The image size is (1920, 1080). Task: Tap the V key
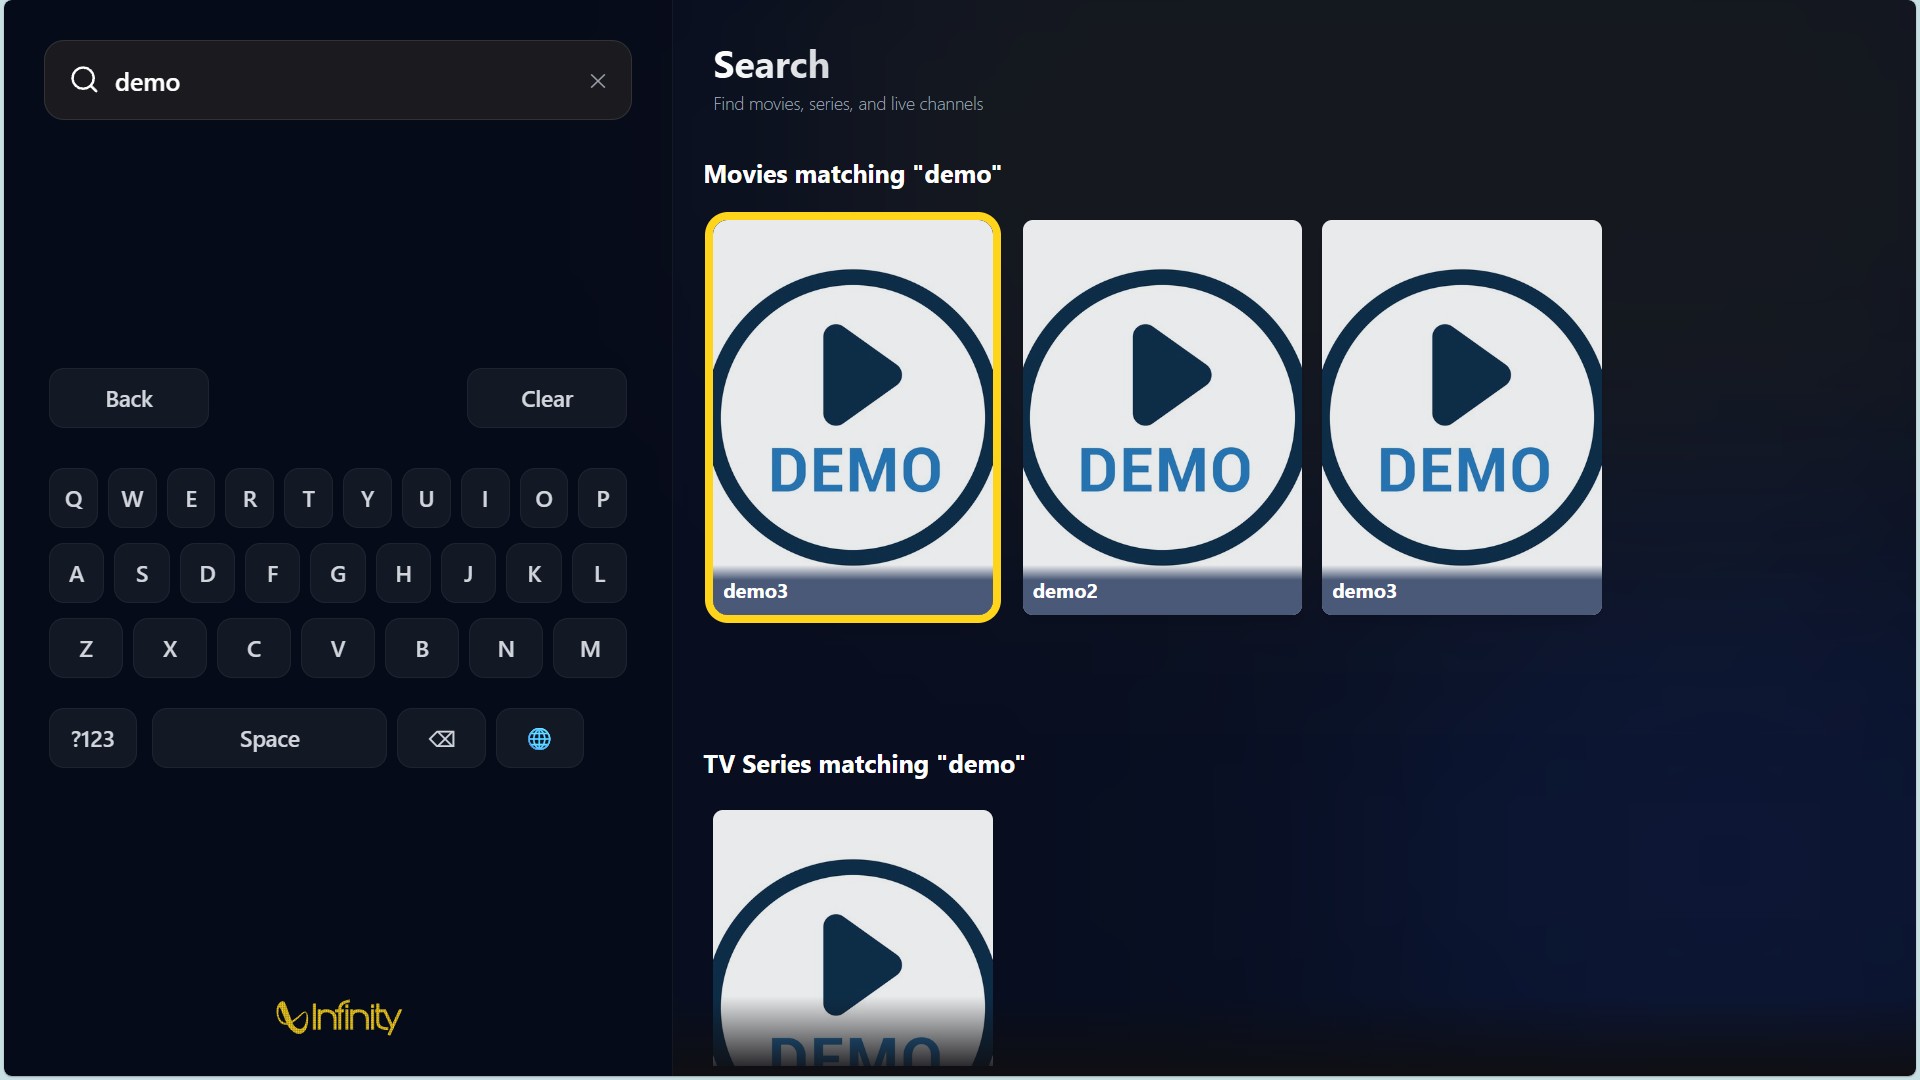(338, 648)
